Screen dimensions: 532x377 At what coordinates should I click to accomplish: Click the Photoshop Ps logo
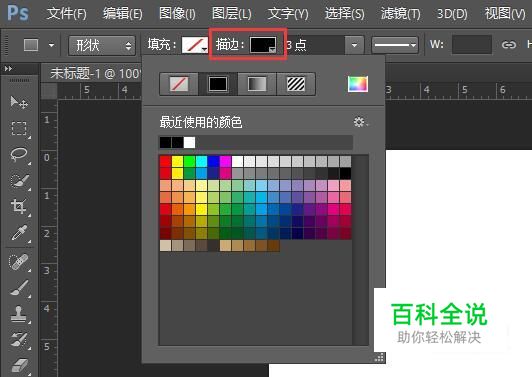pos(18,13)
